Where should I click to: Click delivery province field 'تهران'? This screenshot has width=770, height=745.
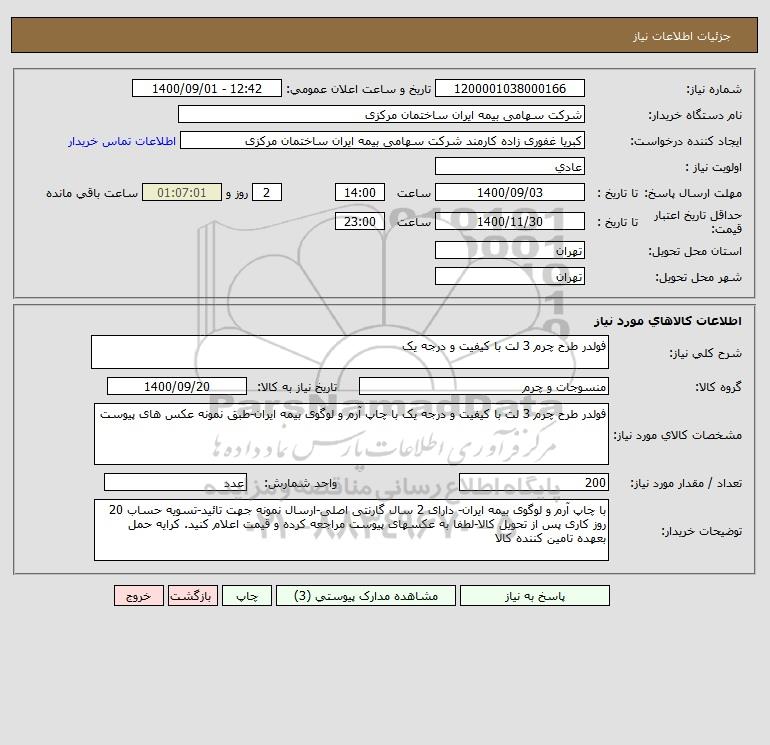(510, 250)
